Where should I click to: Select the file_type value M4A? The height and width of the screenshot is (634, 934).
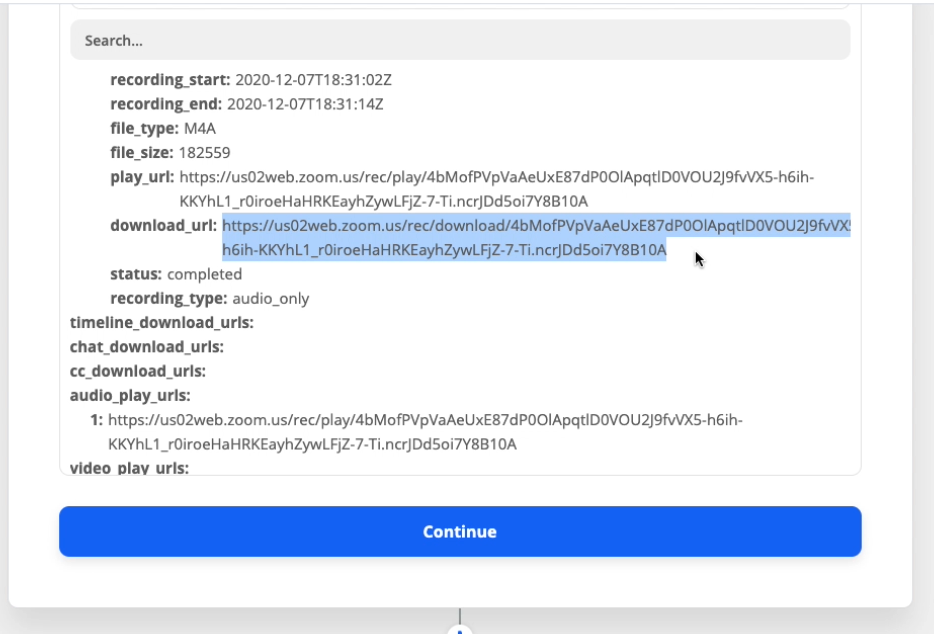[x=200, y=129]
